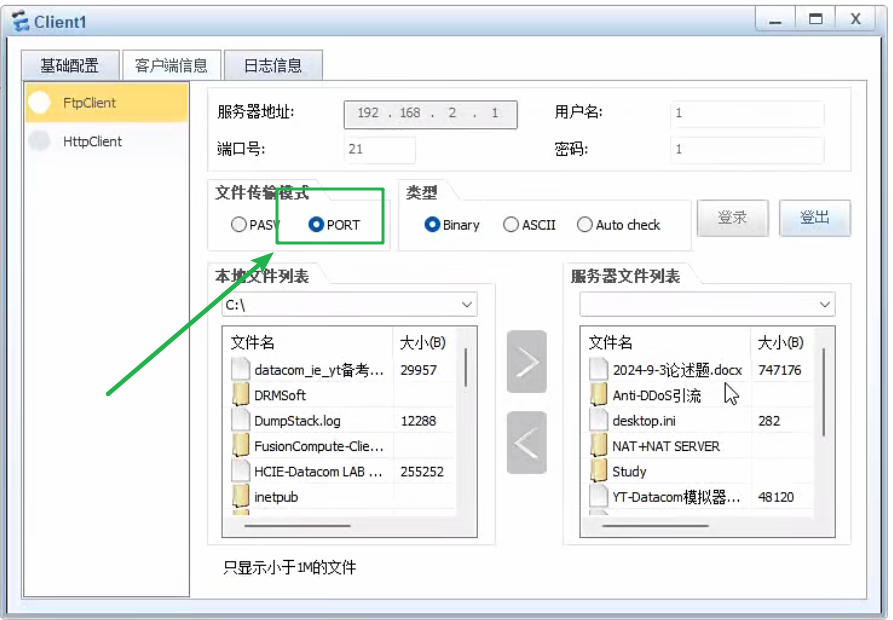Click the Study folder icon
The image size is (893, 620).
coord(599,471)
